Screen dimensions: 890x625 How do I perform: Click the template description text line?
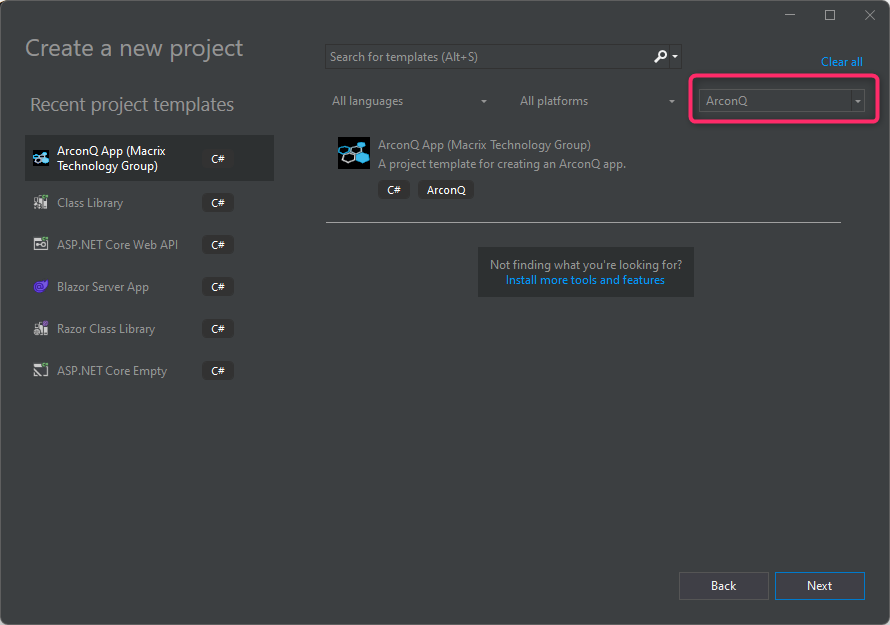click(502, 164)
